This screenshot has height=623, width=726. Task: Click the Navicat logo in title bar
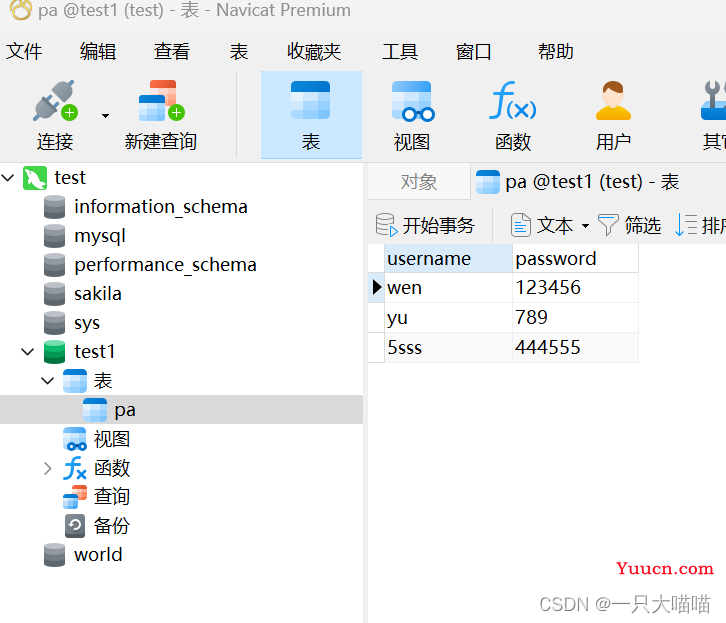click(21, 10)
